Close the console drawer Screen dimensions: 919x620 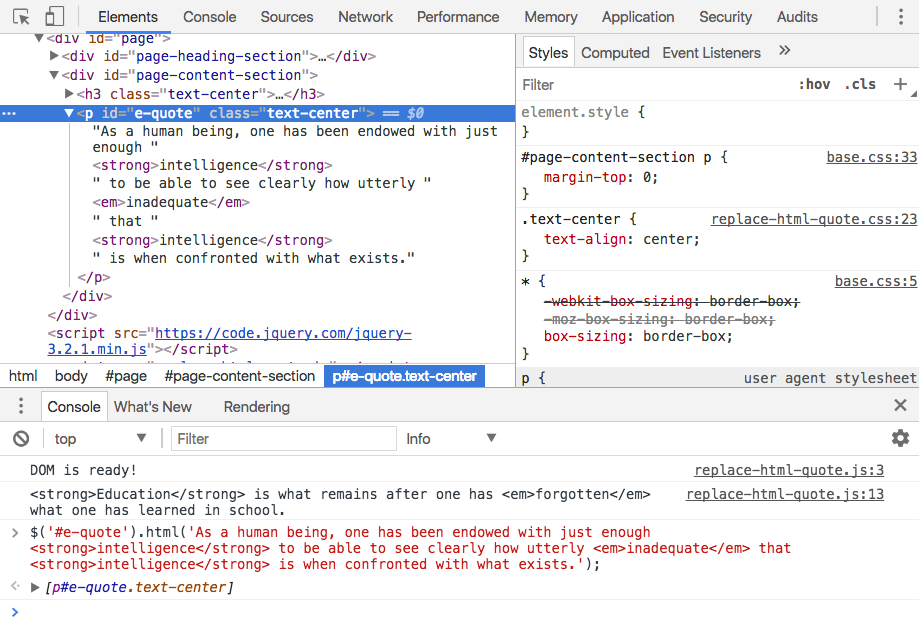click(x=900, y=405)
